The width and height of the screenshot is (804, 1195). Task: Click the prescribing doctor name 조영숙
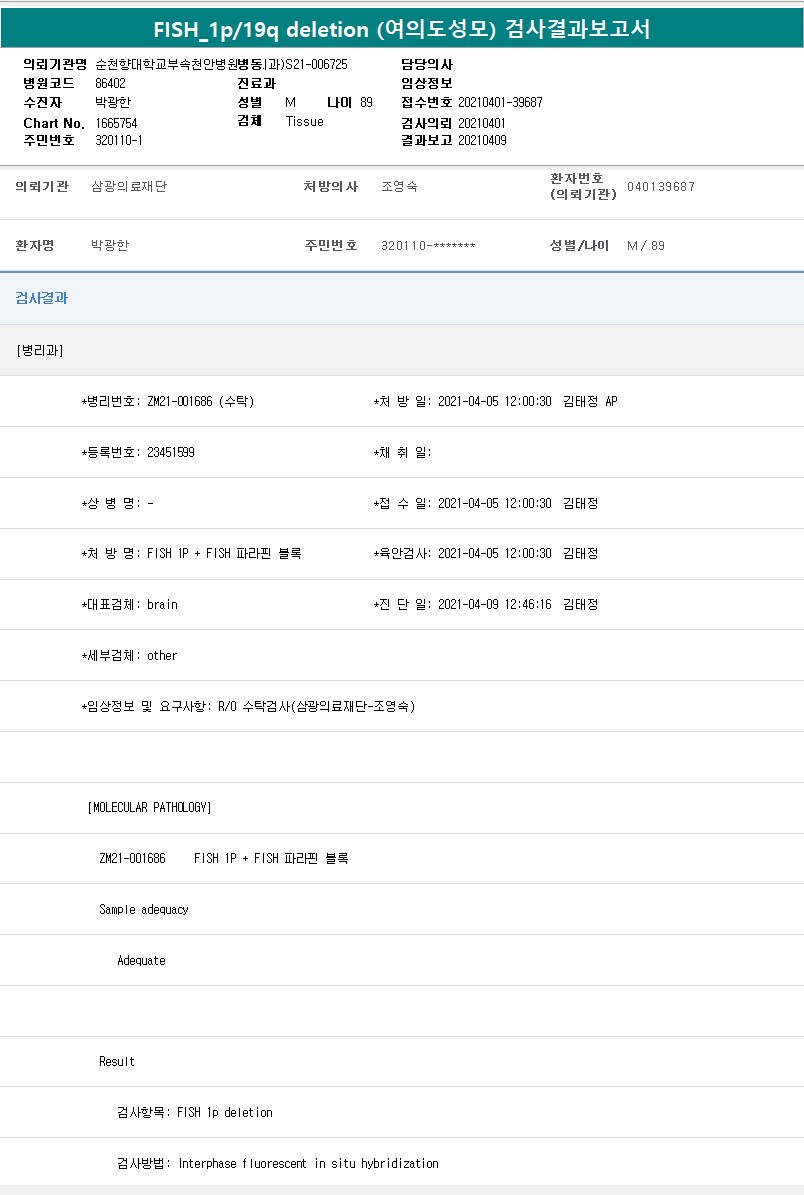tap(400, 187)
